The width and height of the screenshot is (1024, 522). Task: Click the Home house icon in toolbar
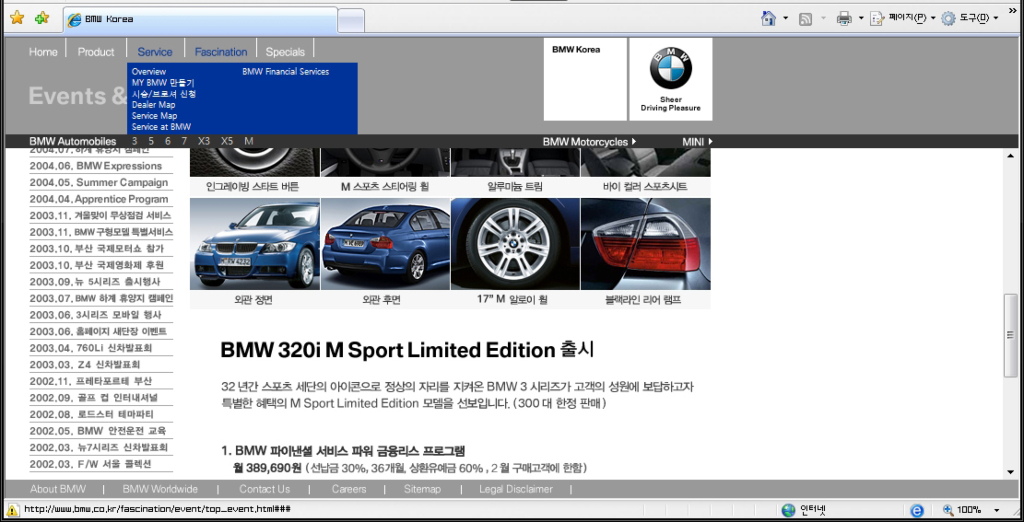(x=769, y=18)
